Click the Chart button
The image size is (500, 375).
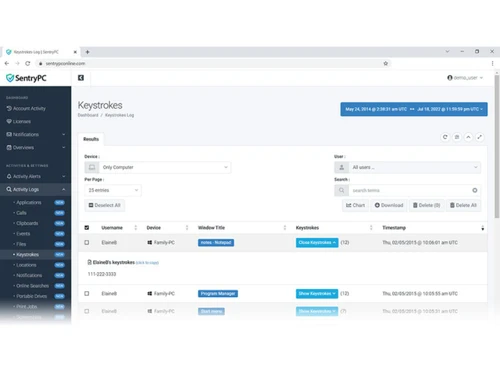pyautogui.click(x=355, y=205)
